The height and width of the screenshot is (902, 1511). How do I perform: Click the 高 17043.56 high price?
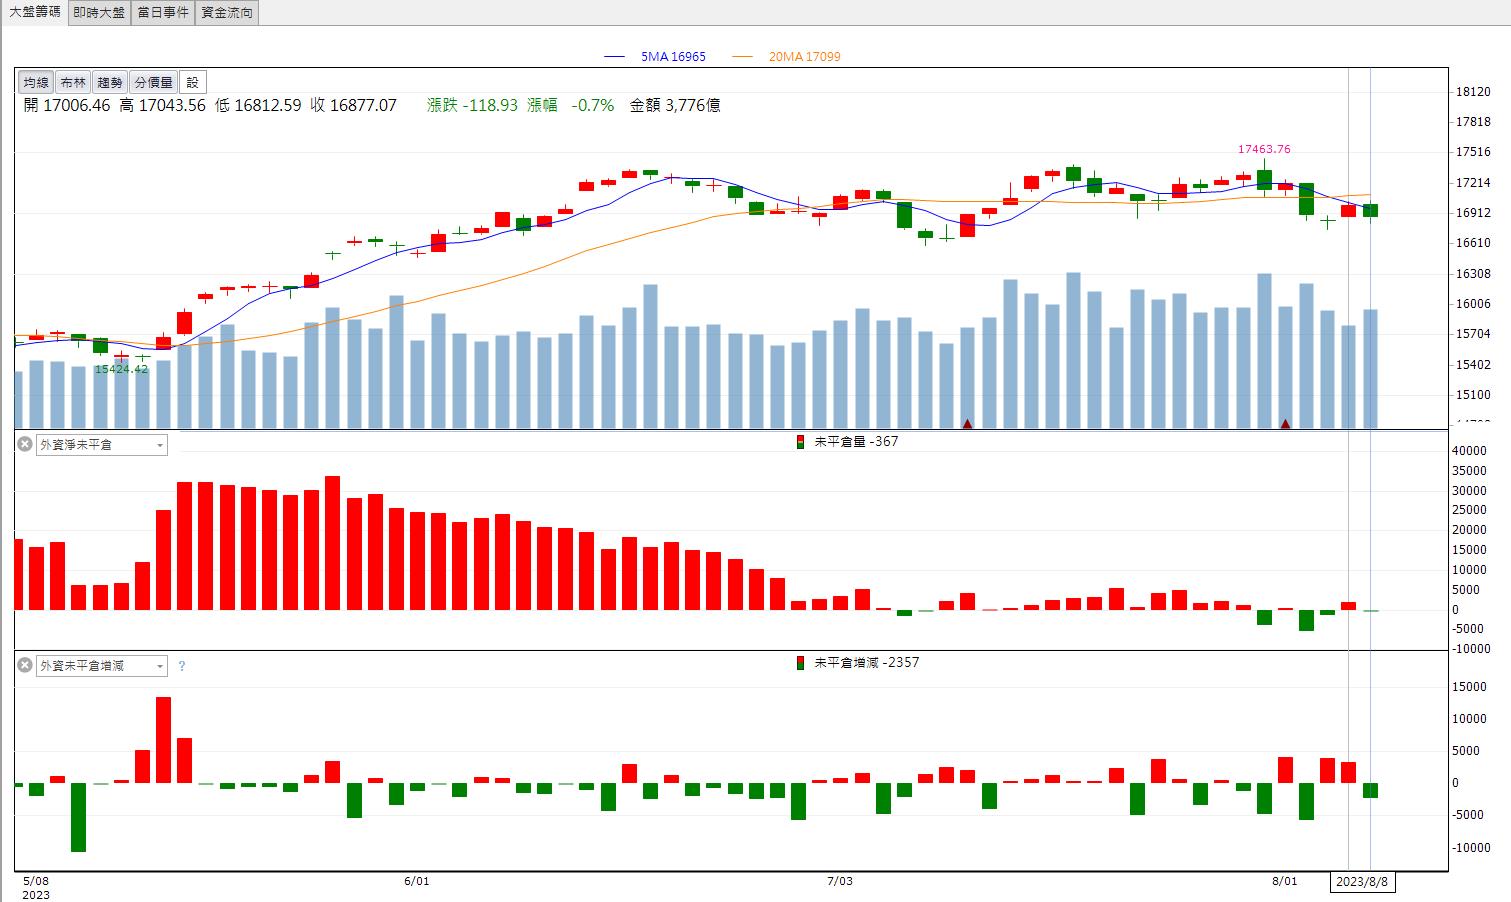click(162, 105)
